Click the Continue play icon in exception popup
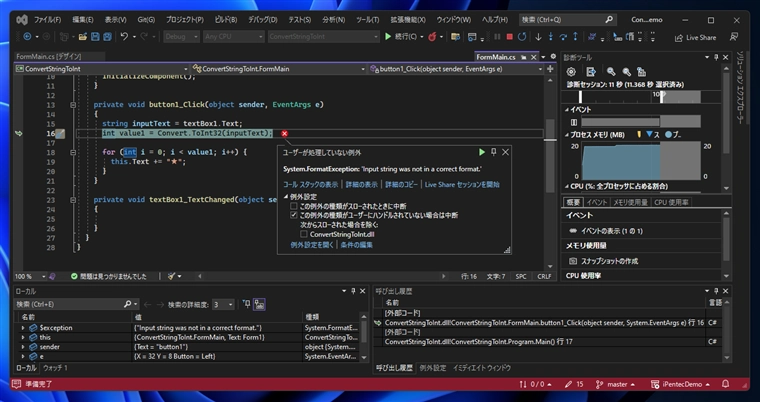Viewport: 760px width, 402px height. point(482,152)
